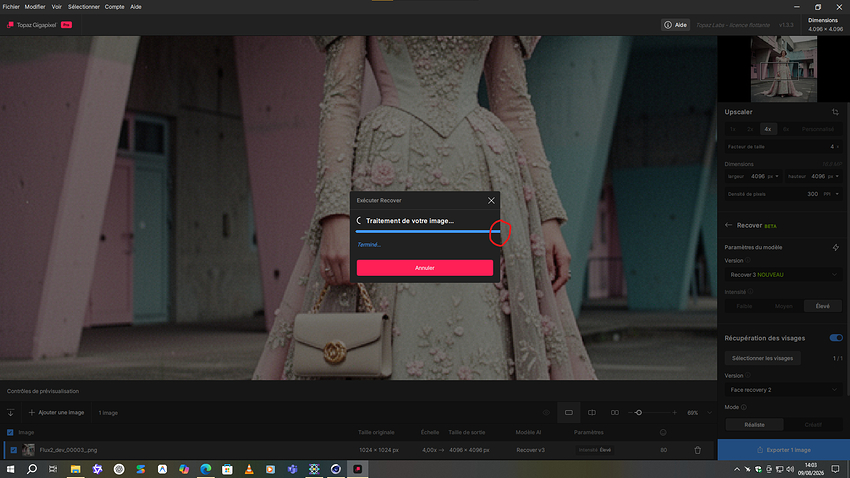Image resolution: width=850 pixels, height=478 pixels.
Task: Click the Densité de pixels 300 field
Action: 783,194
